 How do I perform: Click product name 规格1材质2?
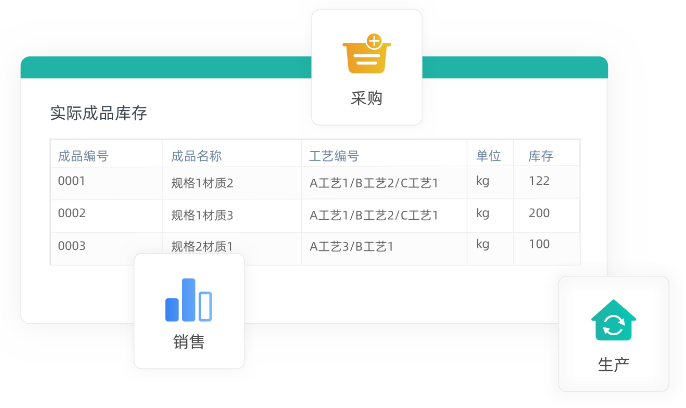[x=202, y=183]
